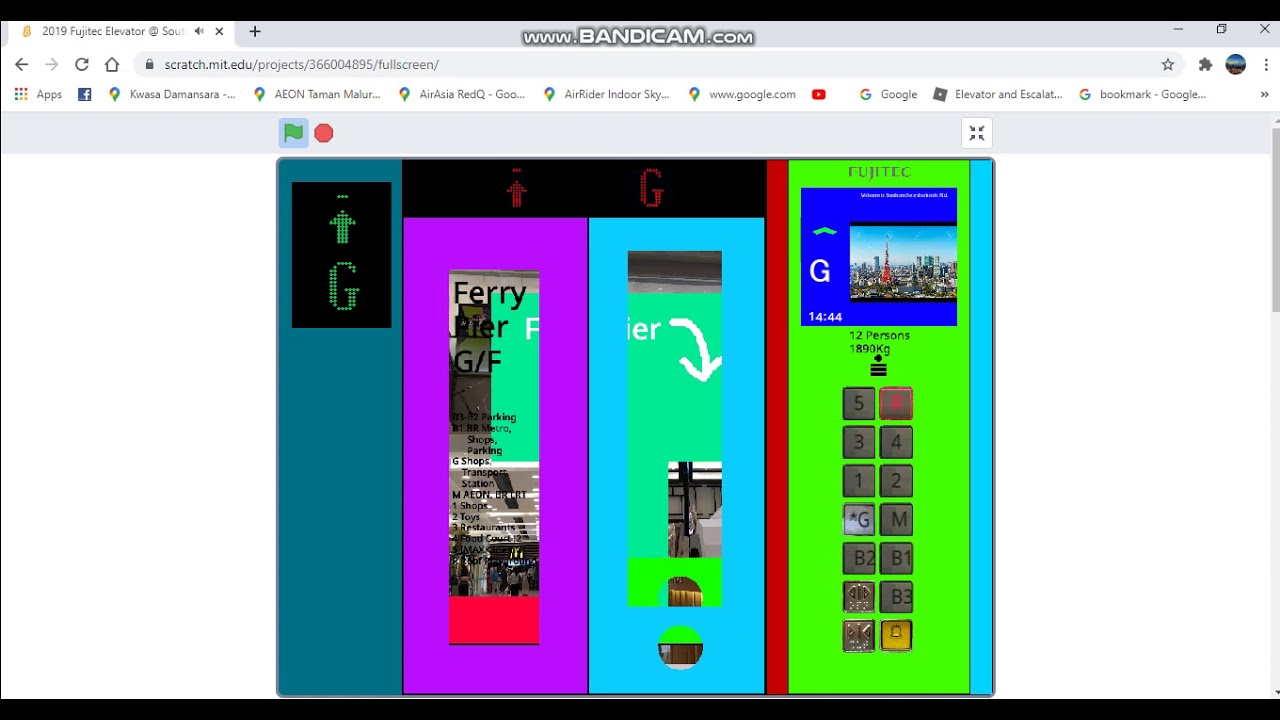1280x720 pixels.
Task: Reload the Scratch project page
Action: (82, 64)
